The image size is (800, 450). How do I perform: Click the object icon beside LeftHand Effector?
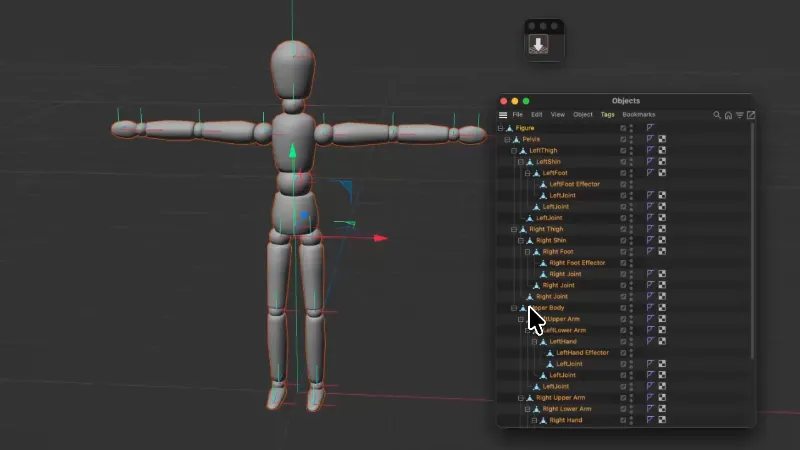pyautogui.click(x=550, y=353)
